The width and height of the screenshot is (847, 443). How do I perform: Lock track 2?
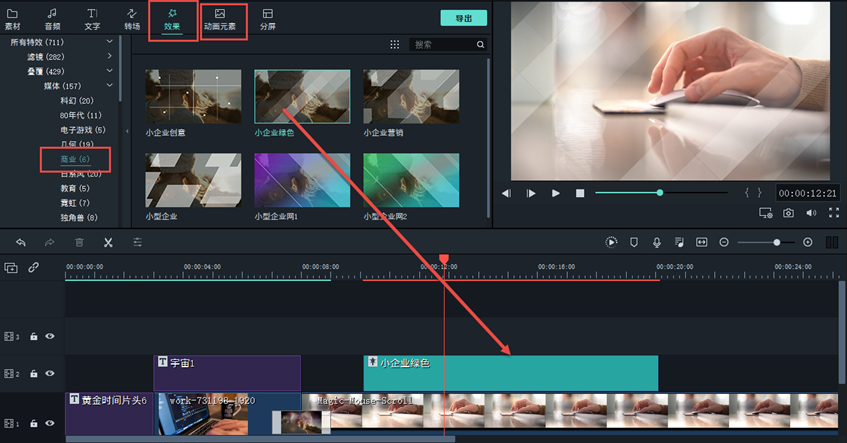(33, 374)
